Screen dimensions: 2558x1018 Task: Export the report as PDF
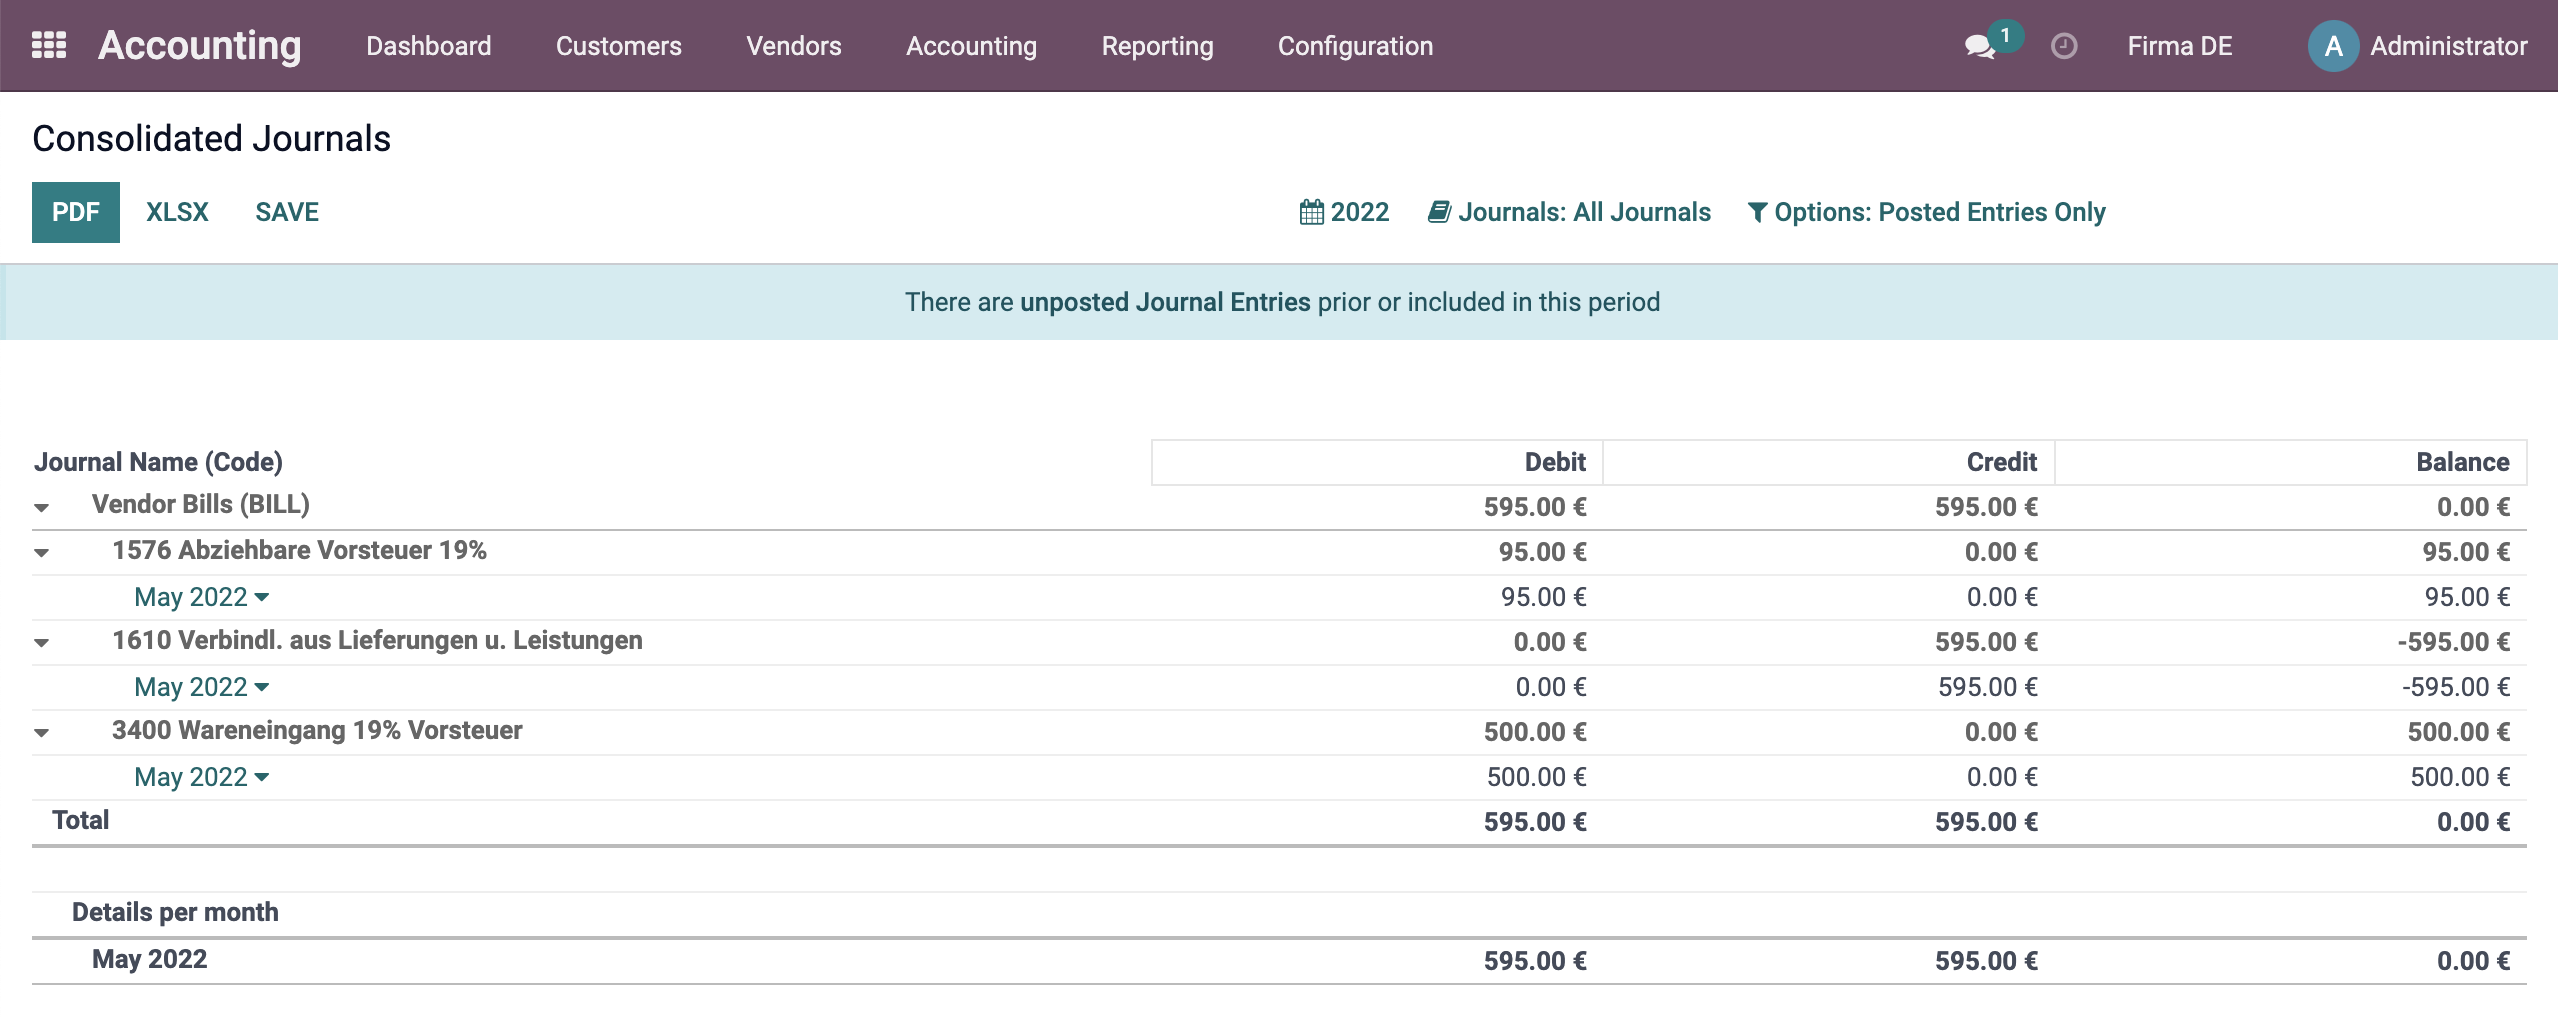[x=76, y=212]
